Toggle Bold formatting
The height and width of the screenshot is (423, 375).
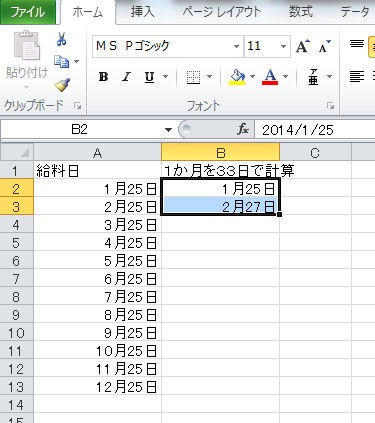[103, 77]
